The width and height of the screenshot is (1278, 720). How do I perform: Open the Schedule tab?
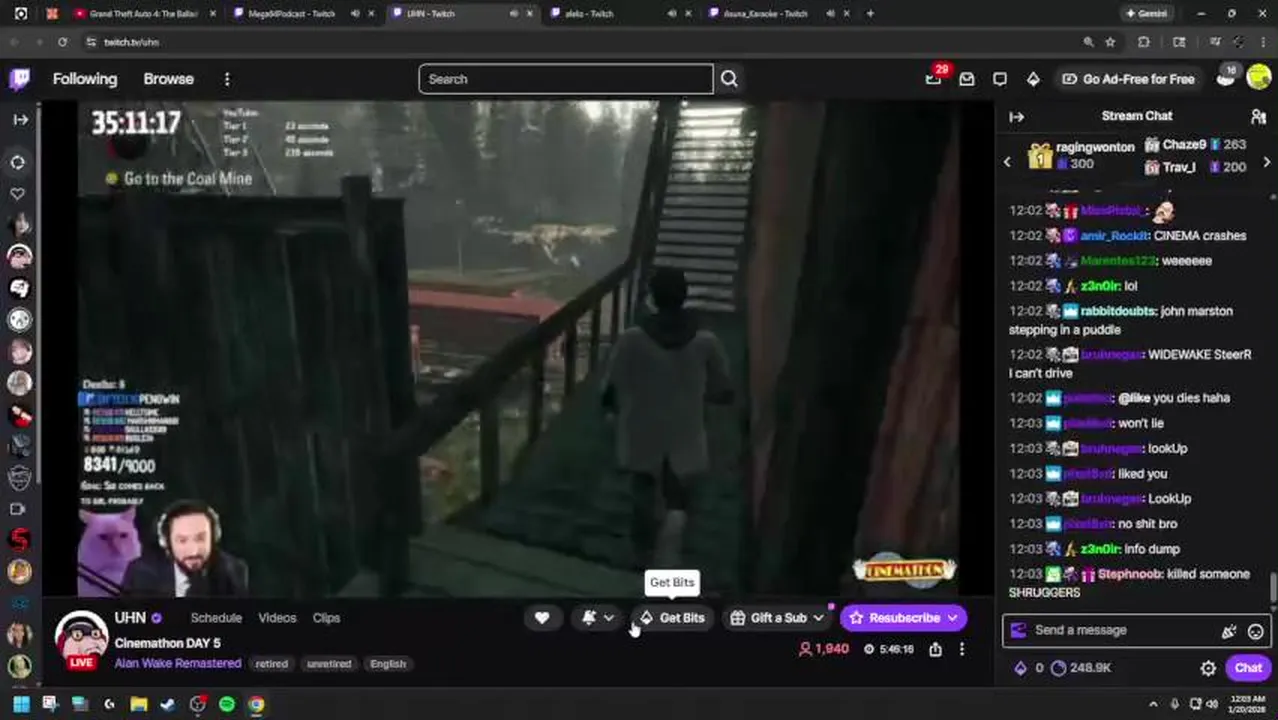click(x=216, y=618)
